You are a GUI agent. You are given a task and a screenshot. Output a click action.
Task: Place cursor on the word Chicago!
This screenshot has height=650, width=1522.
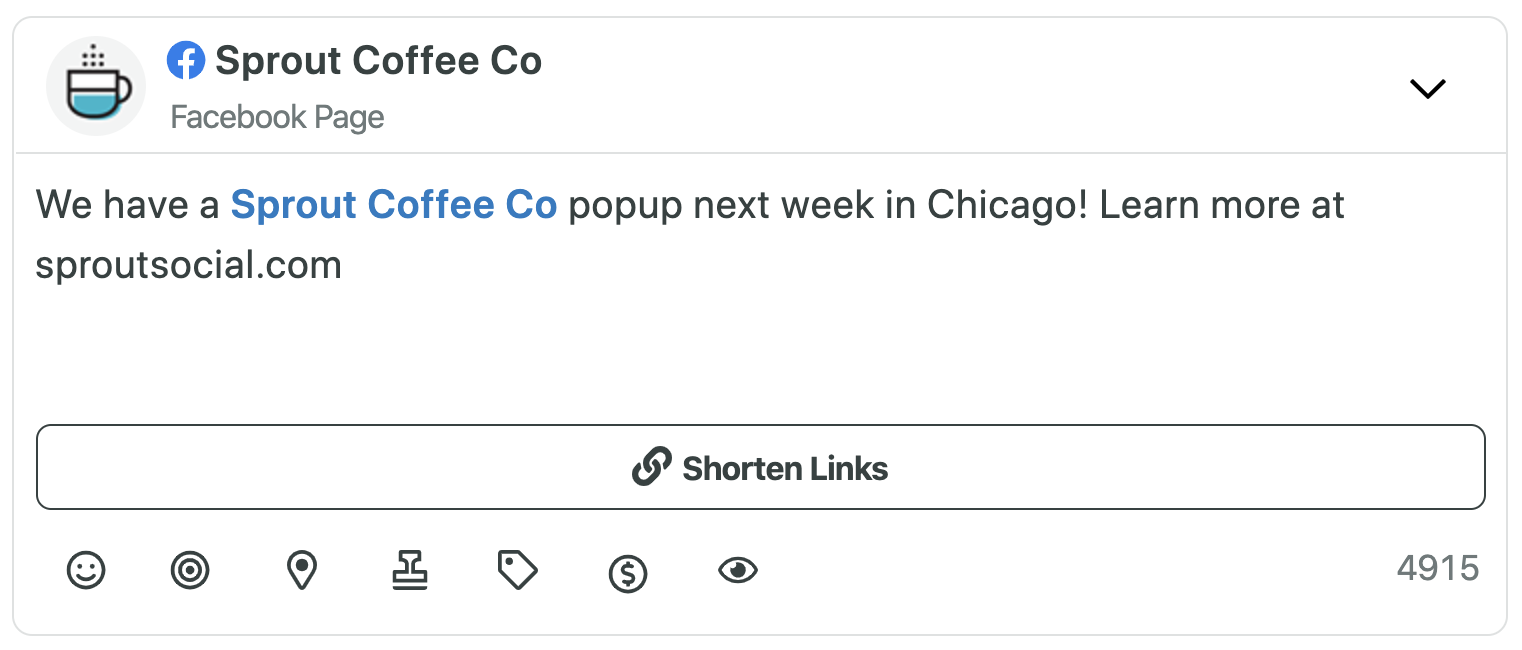point(1007,205)
